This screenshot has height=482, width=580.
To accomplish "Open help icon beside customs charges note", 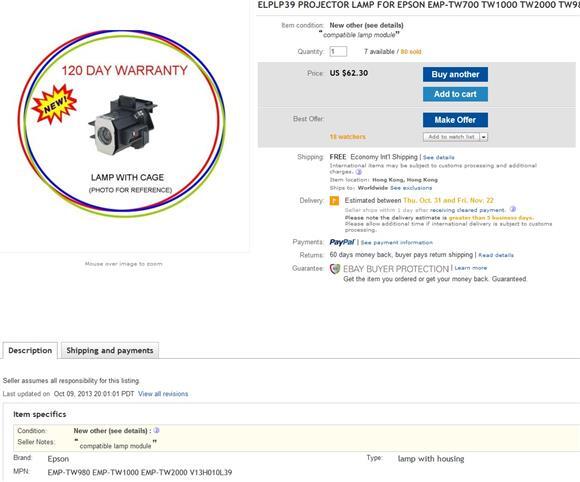I will coord(358,172).
